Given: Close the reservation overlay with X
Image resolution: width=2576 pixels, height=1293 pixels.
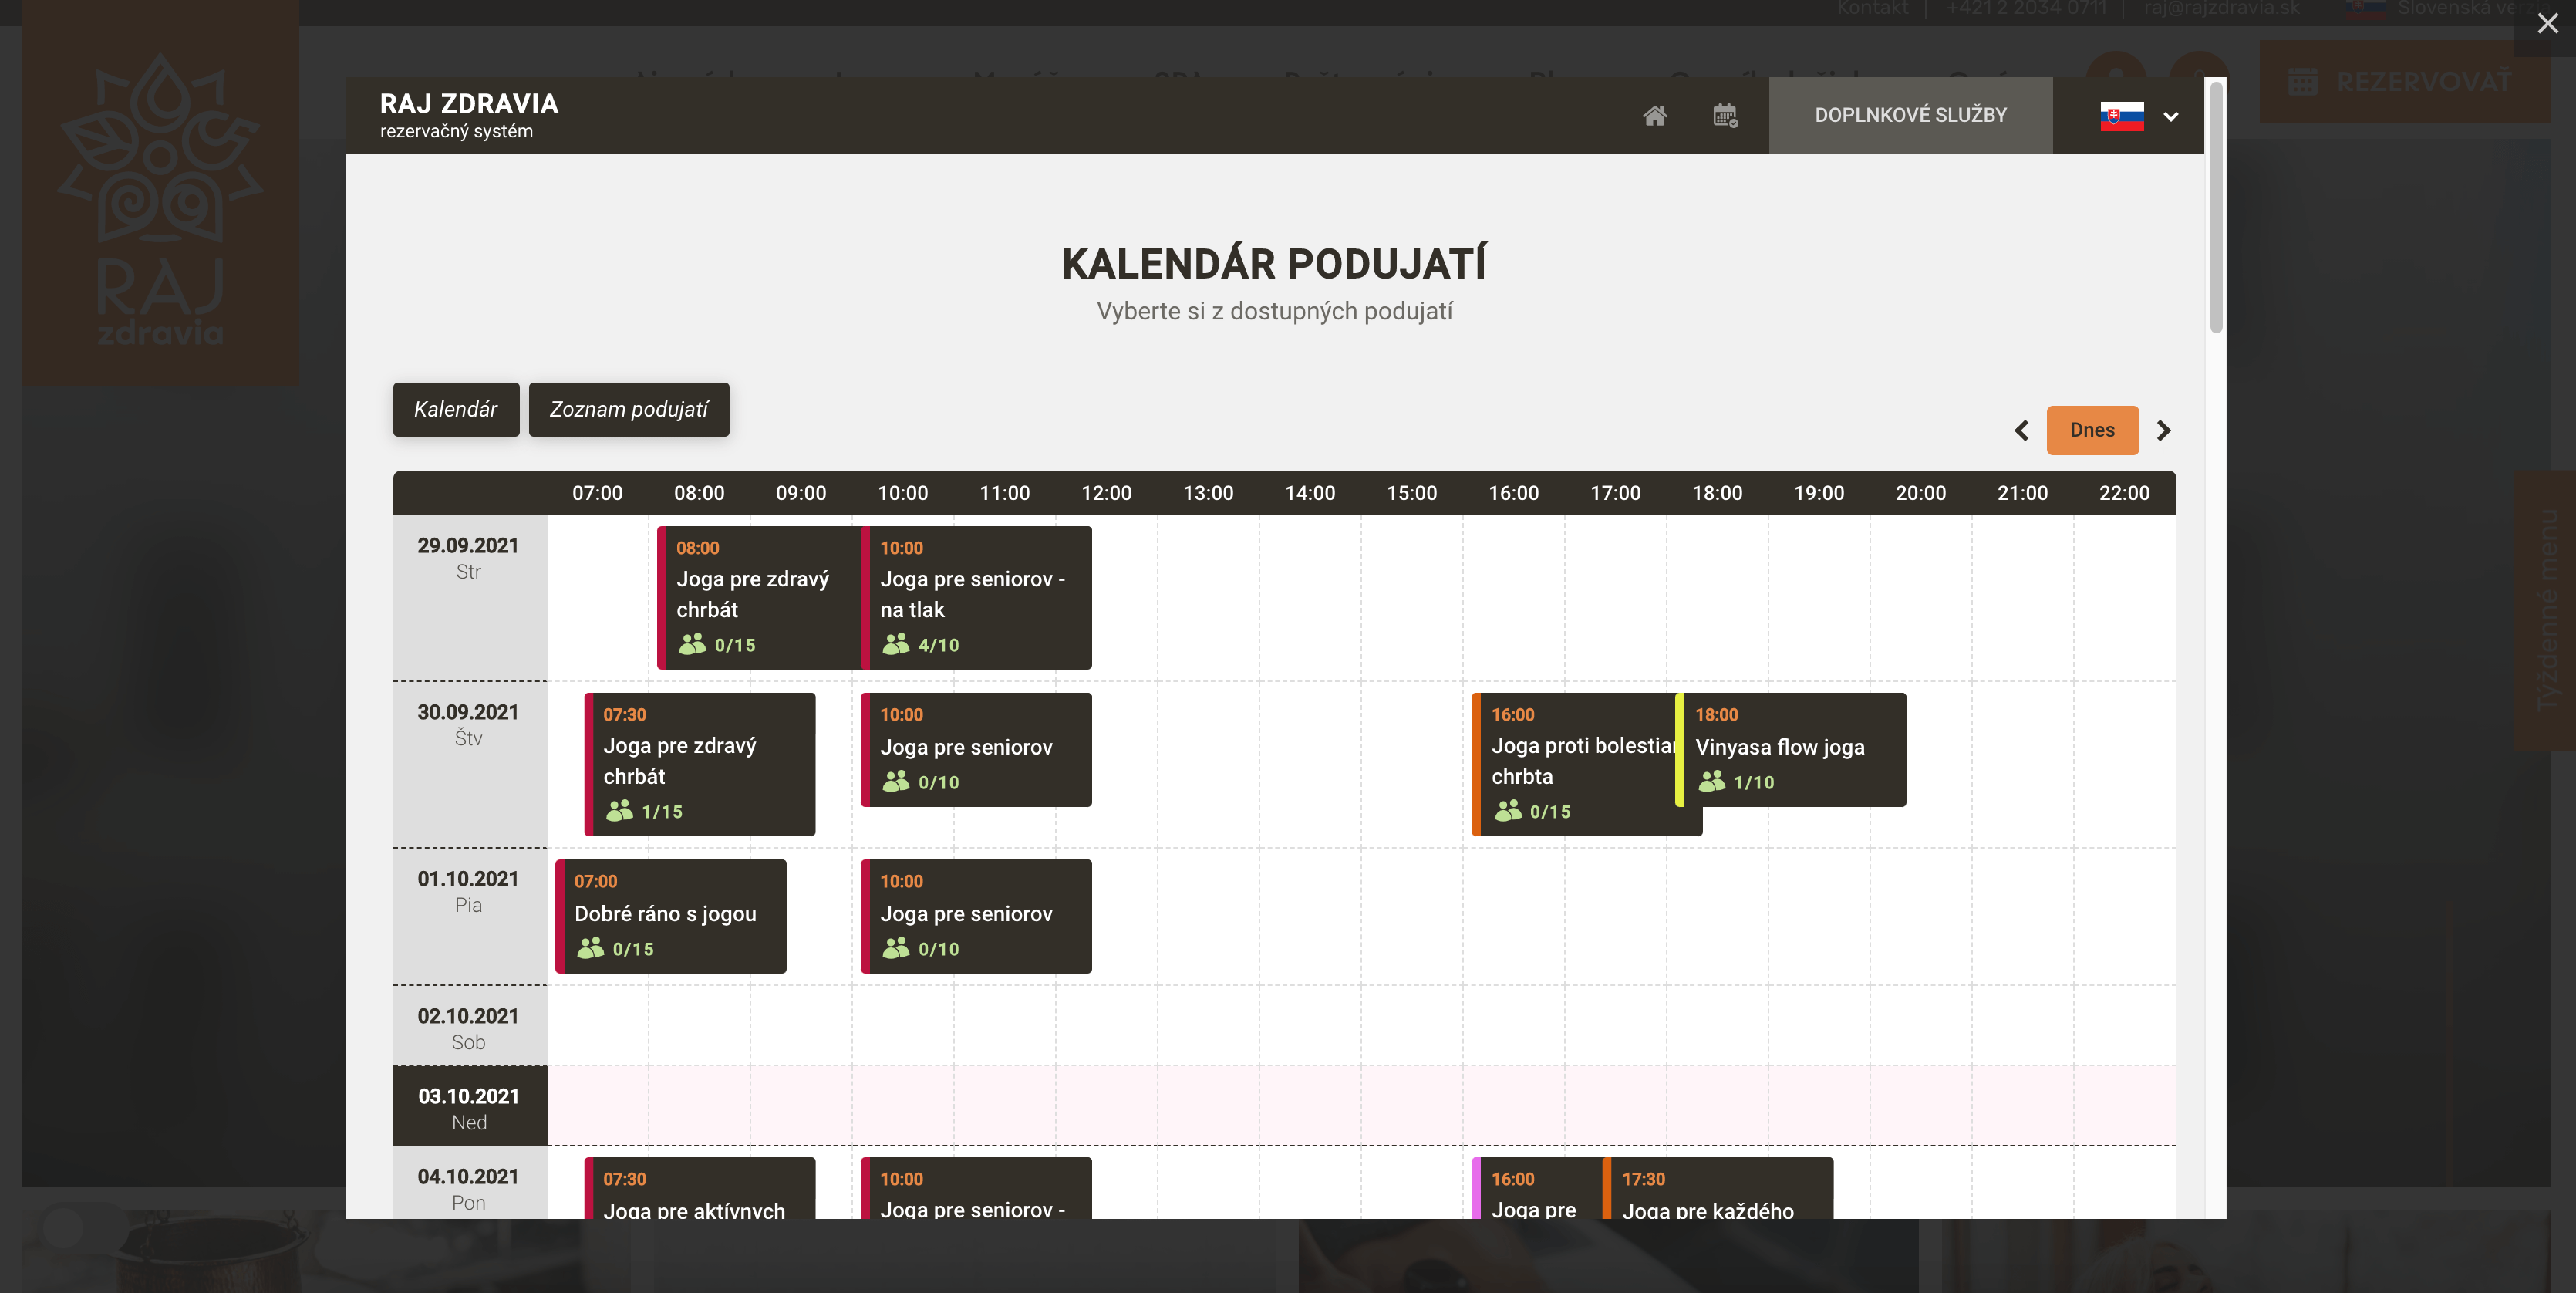Looking at the screenshot, I should click(x=2547, y=23).
